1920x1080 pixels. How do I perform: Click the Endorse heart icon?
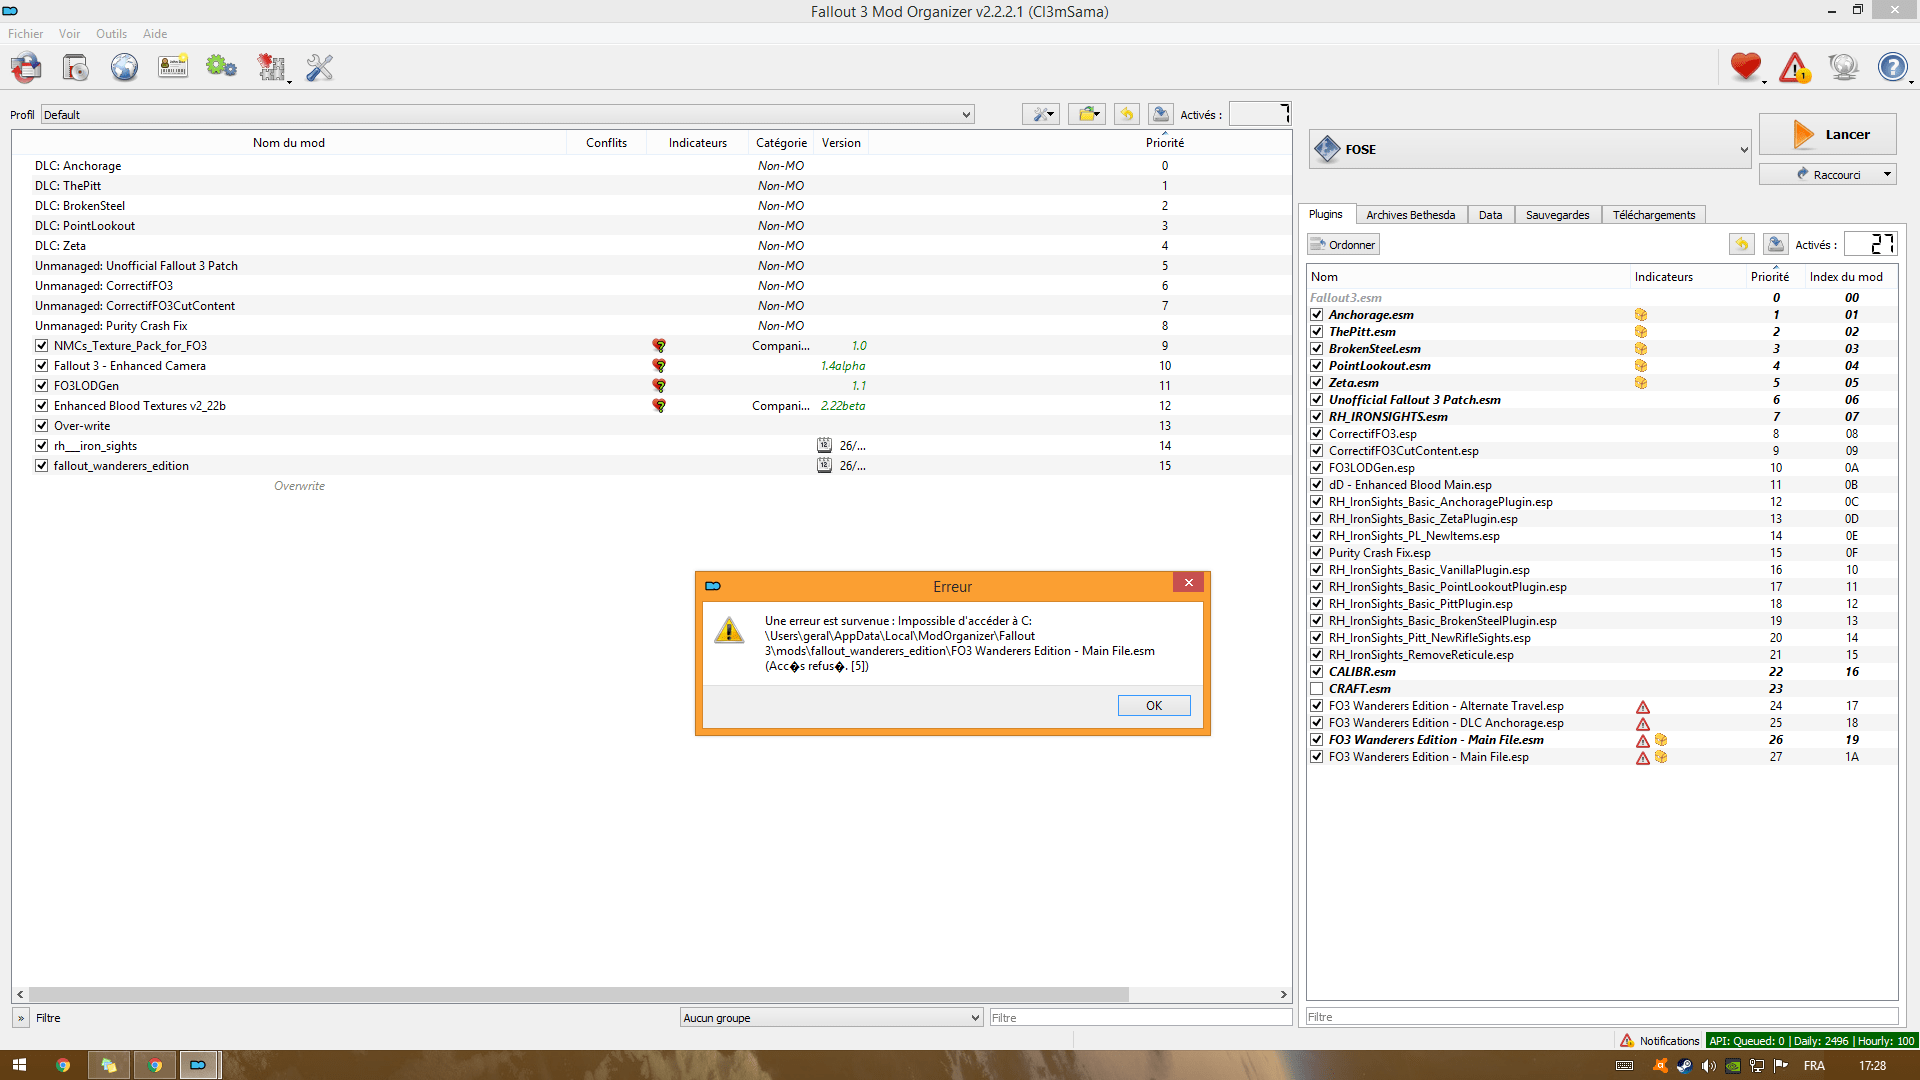pos(1746,68)
